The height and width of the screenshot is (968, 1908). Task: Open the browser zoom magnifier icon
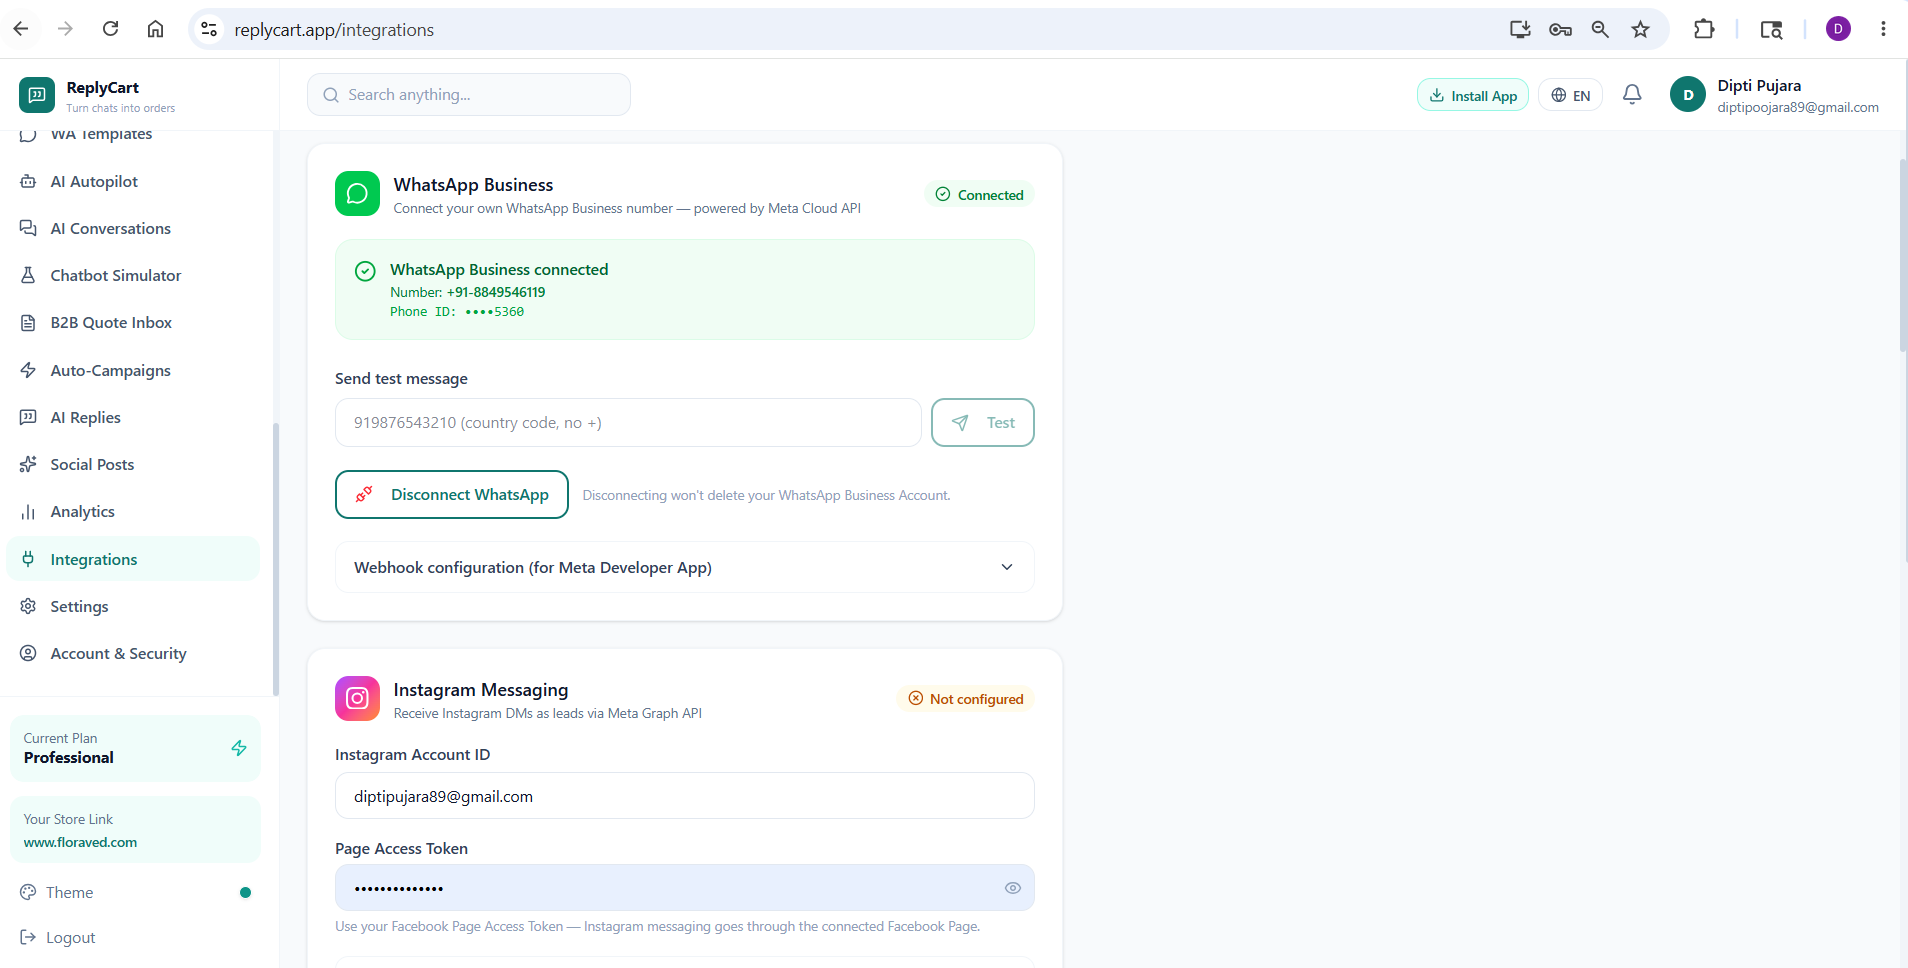tap(1601, 29)
